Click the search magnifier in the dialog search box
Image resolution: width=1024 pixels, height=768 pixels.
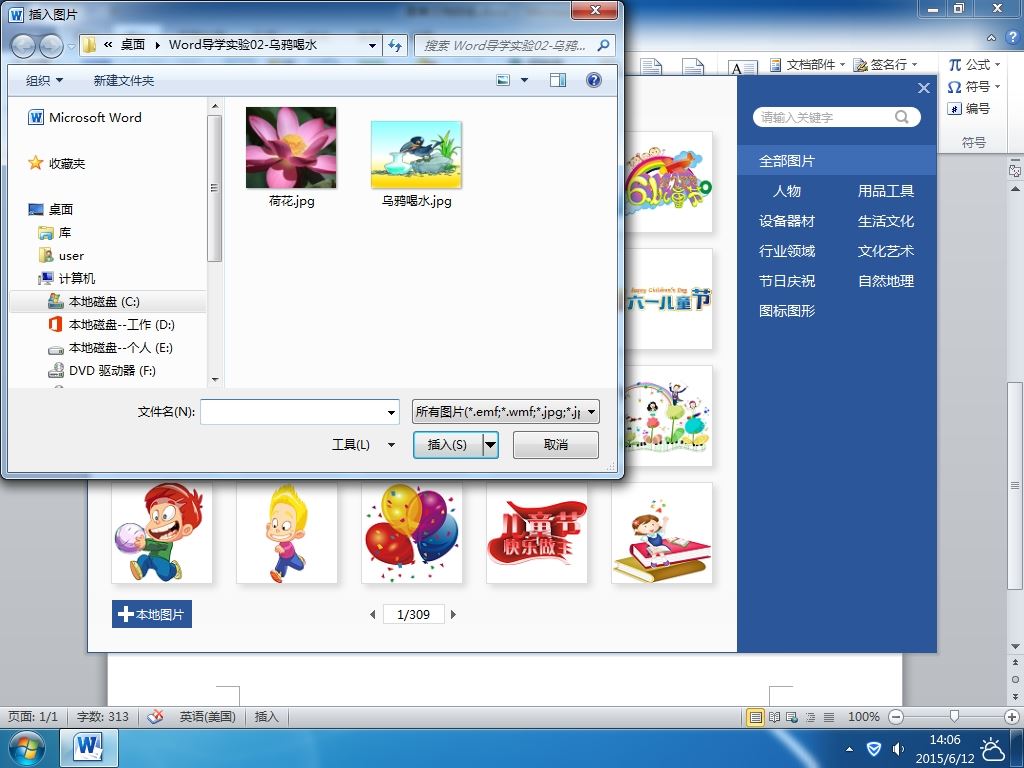click(603, 45)
